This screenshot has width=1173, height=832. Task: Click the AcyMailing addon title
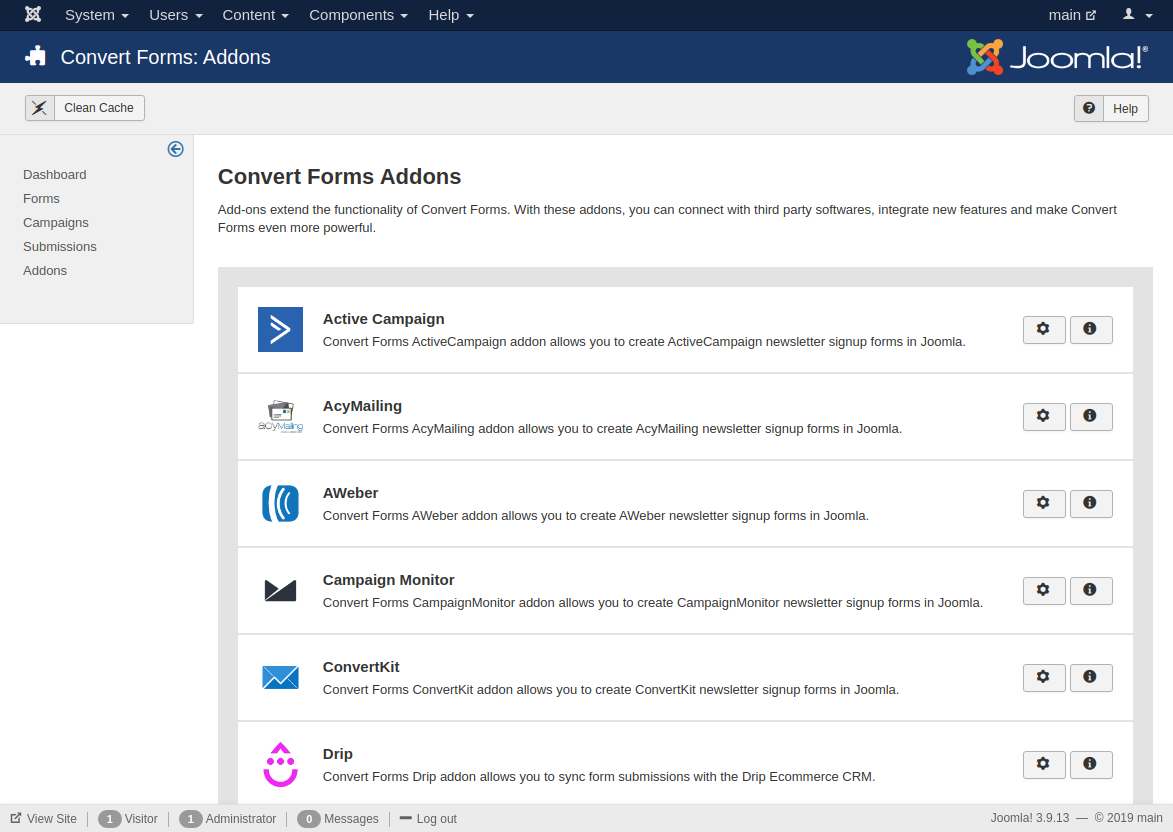(362, 406)
